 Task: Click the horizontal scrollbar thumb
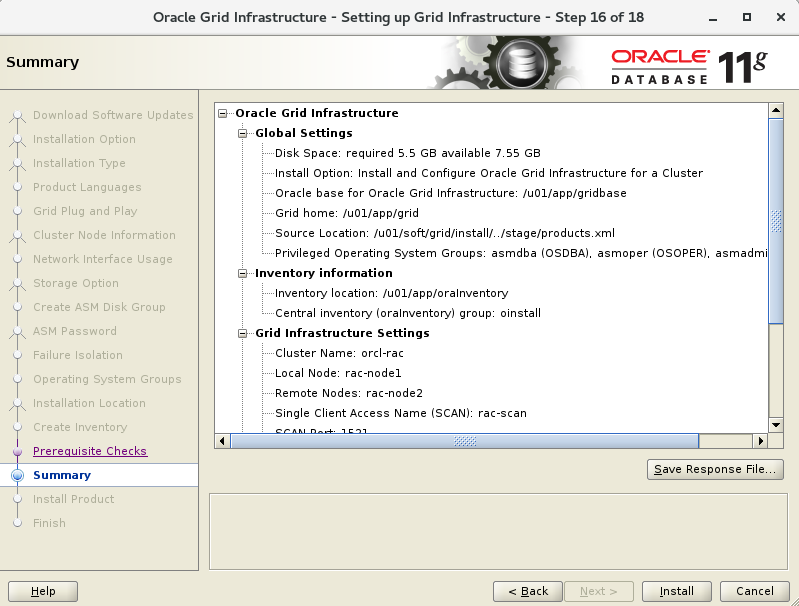coord(464,441)
